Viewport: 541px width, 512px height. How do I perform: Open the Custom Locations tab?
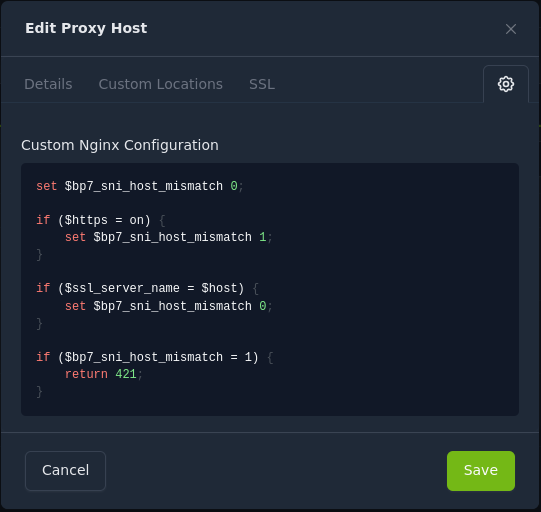tap(161, 84)
